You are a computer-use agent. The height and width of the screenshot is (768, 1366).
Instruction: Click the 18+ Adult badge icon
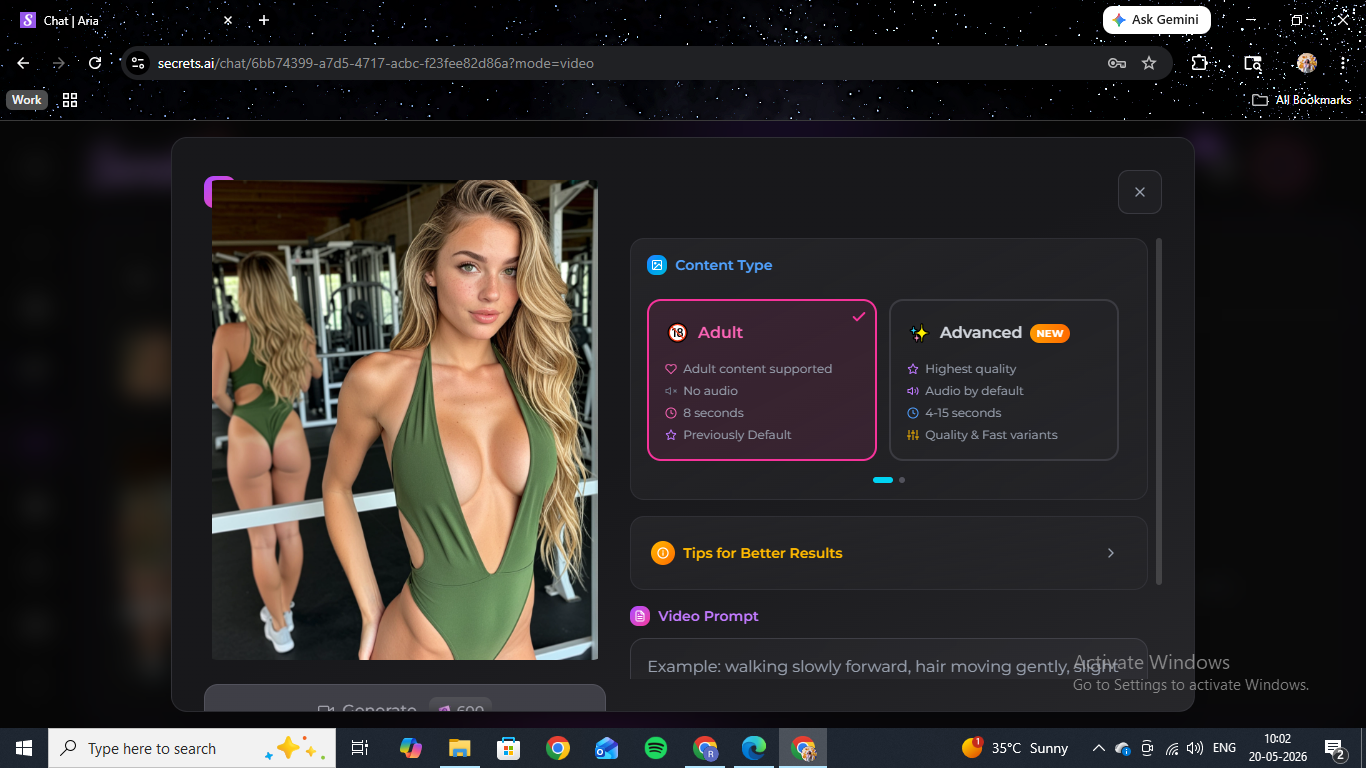[x=677, y=333]
